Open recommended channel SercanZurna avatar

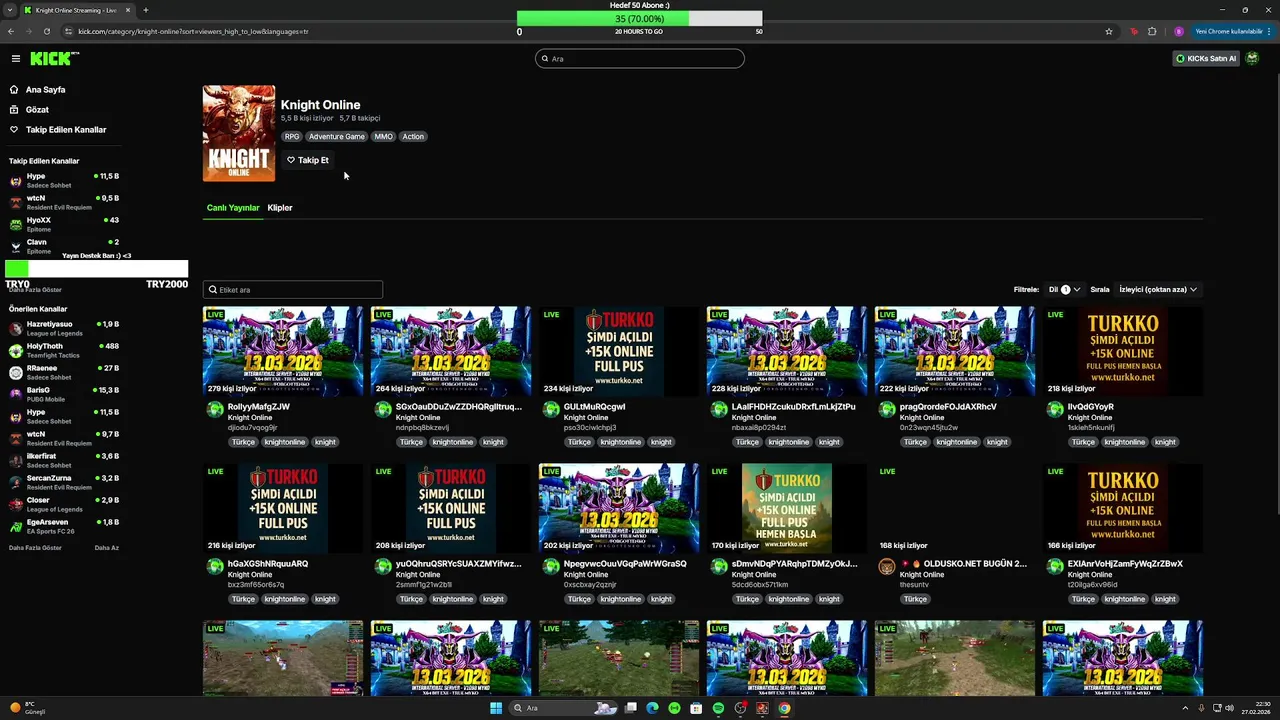[16, 483]
